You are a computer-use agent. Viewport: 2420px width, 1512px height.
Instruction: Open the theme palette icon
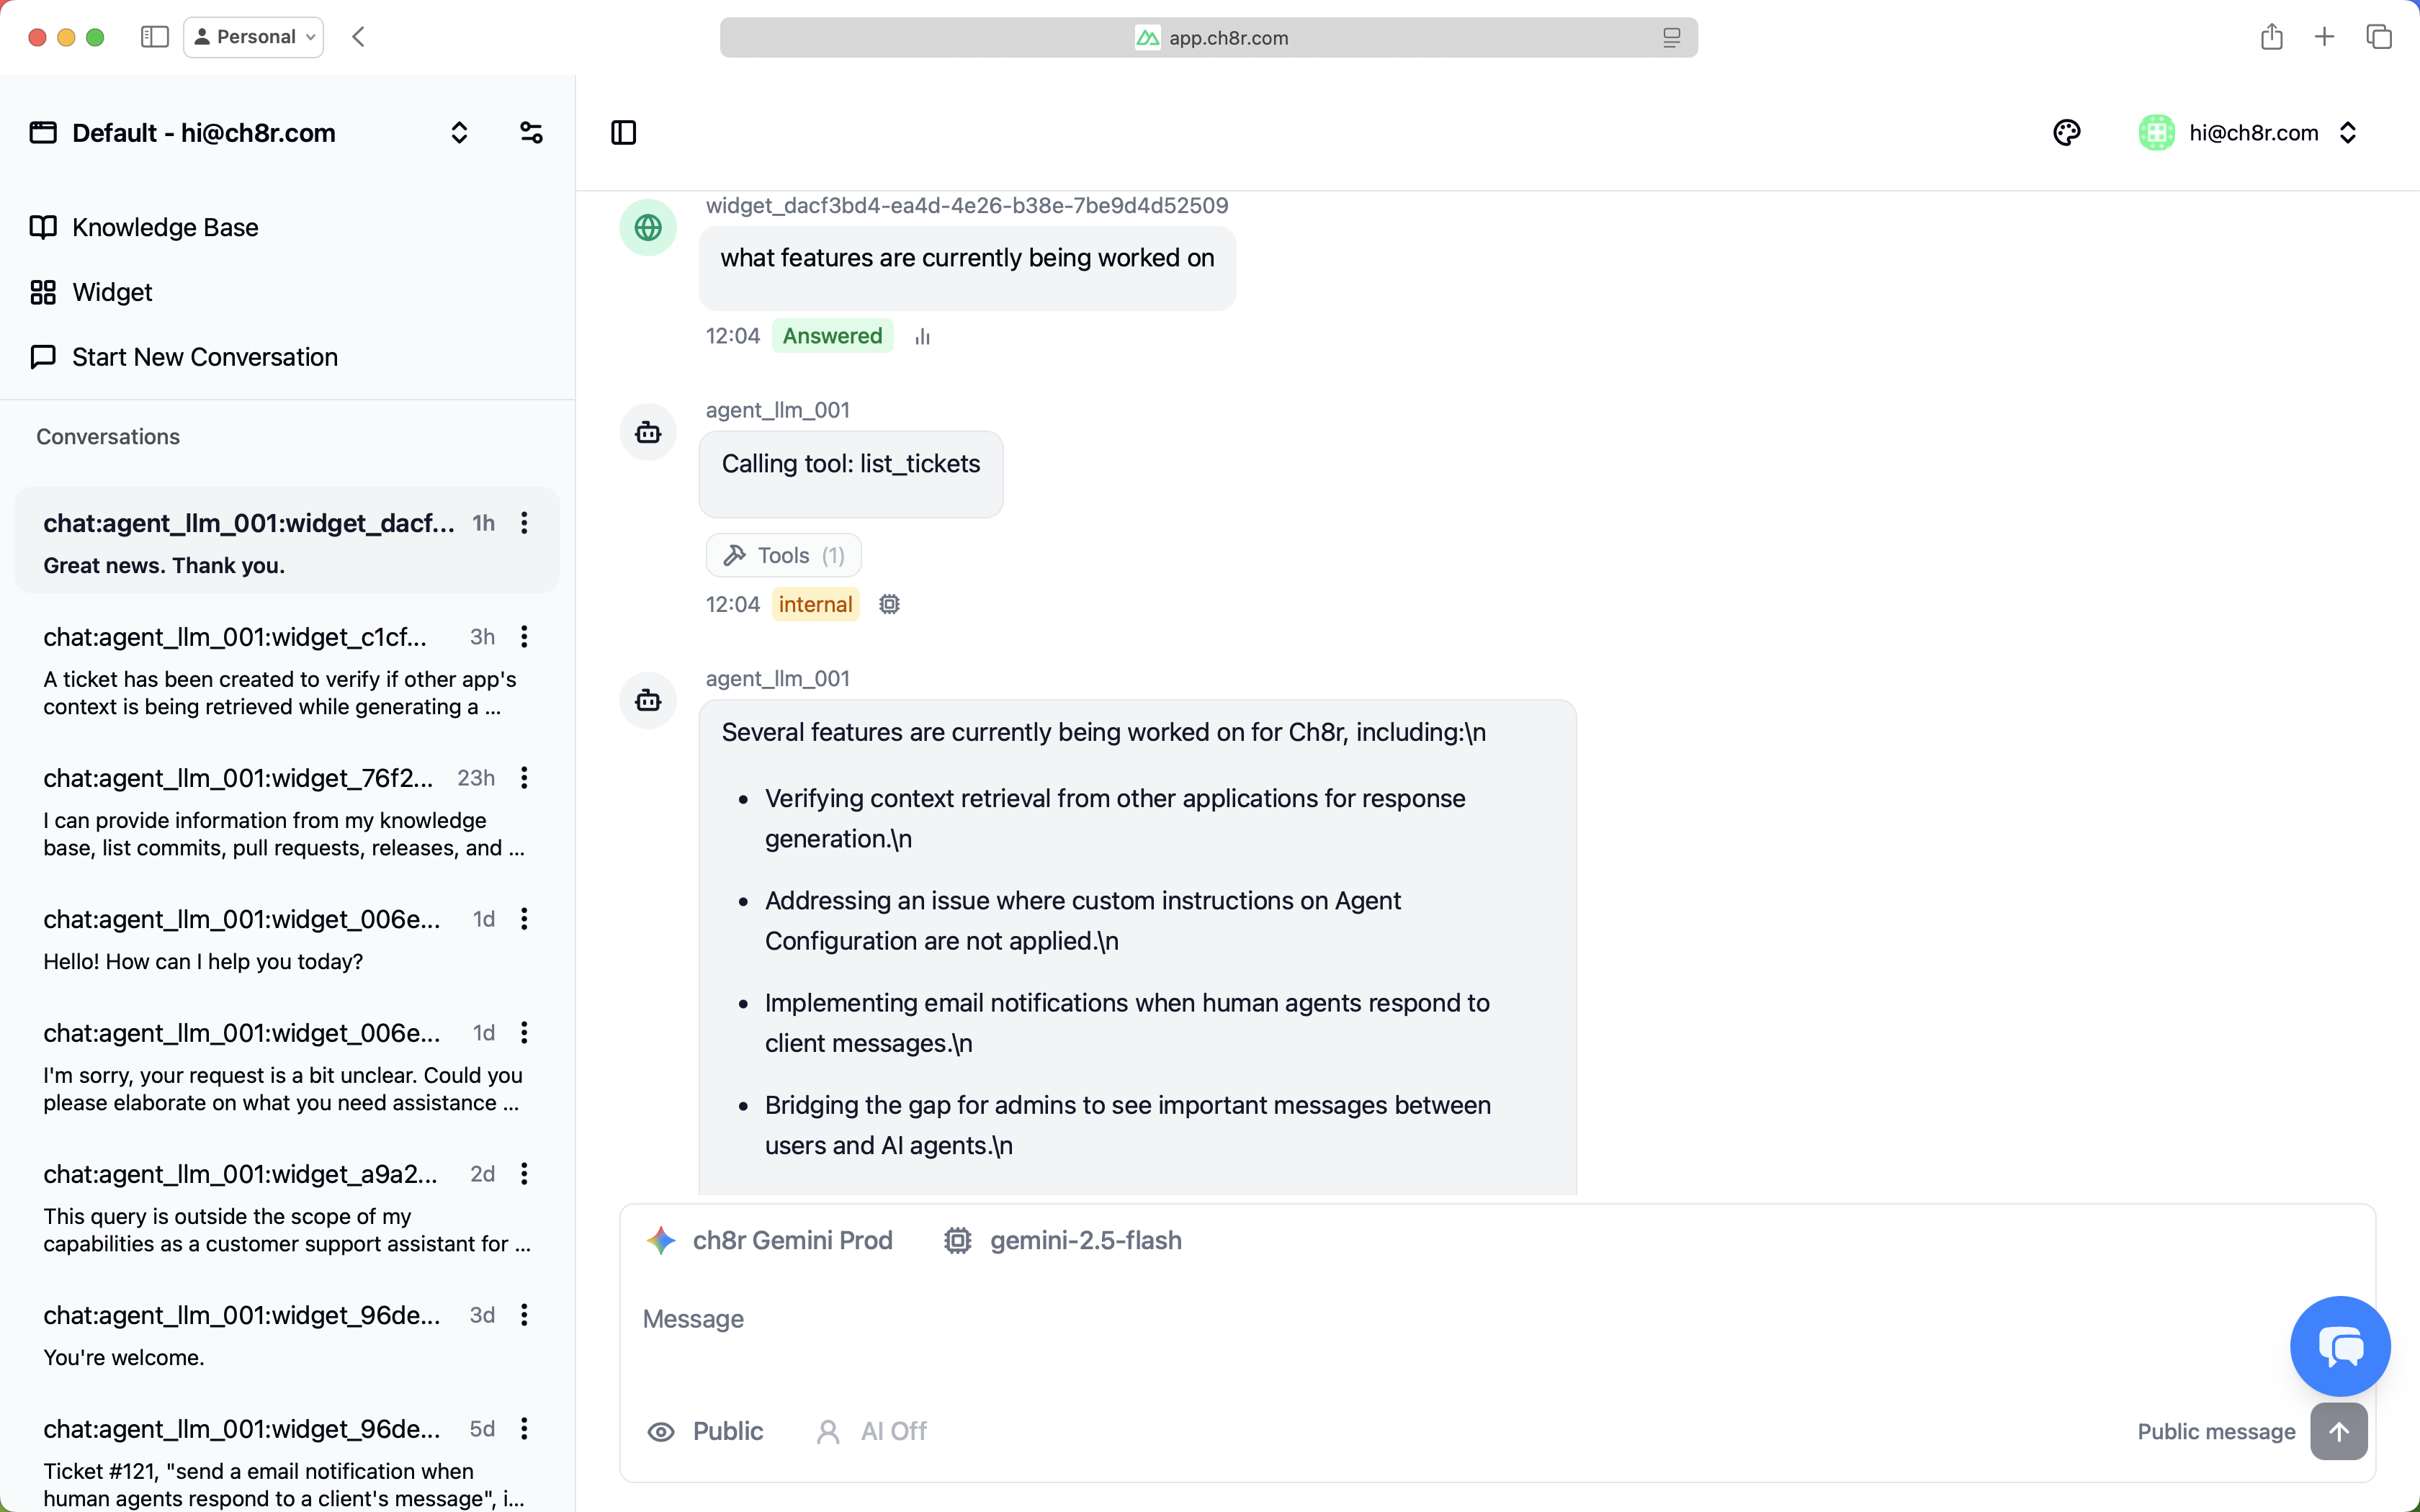(2066, 133)
